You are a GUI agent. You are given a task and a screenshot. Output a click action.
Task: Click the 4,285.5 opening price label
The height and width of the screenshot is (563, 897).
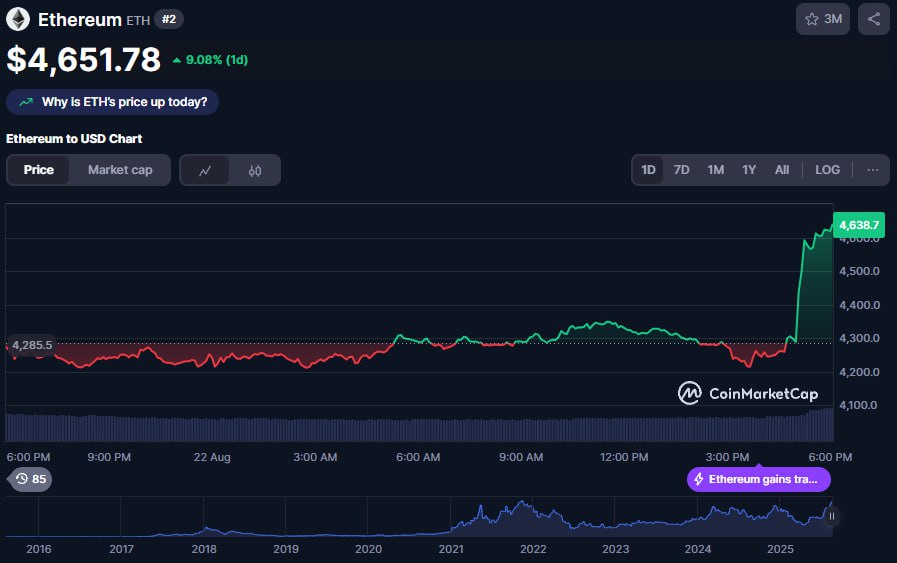point(32,345)
